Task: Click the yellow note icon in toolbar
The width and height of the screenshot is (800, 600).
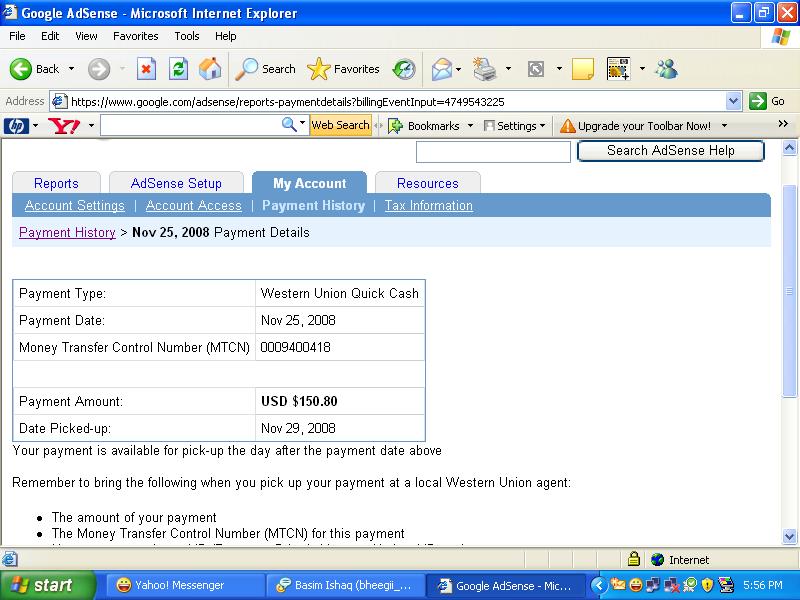Action: 583,69
